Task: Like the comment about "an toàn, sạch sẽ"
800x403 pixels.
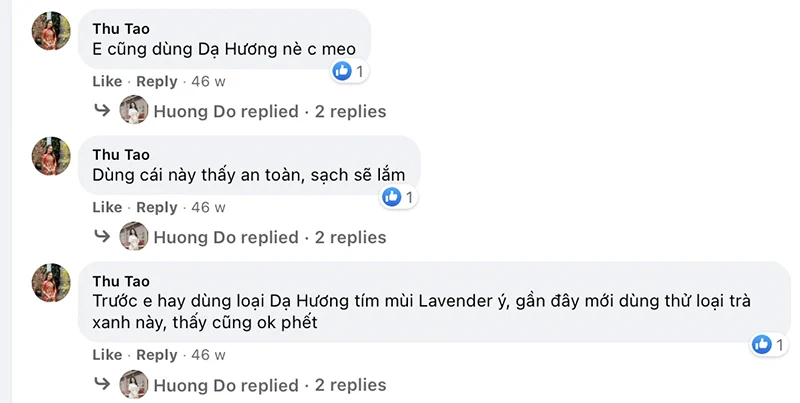Action: [107, 207]
